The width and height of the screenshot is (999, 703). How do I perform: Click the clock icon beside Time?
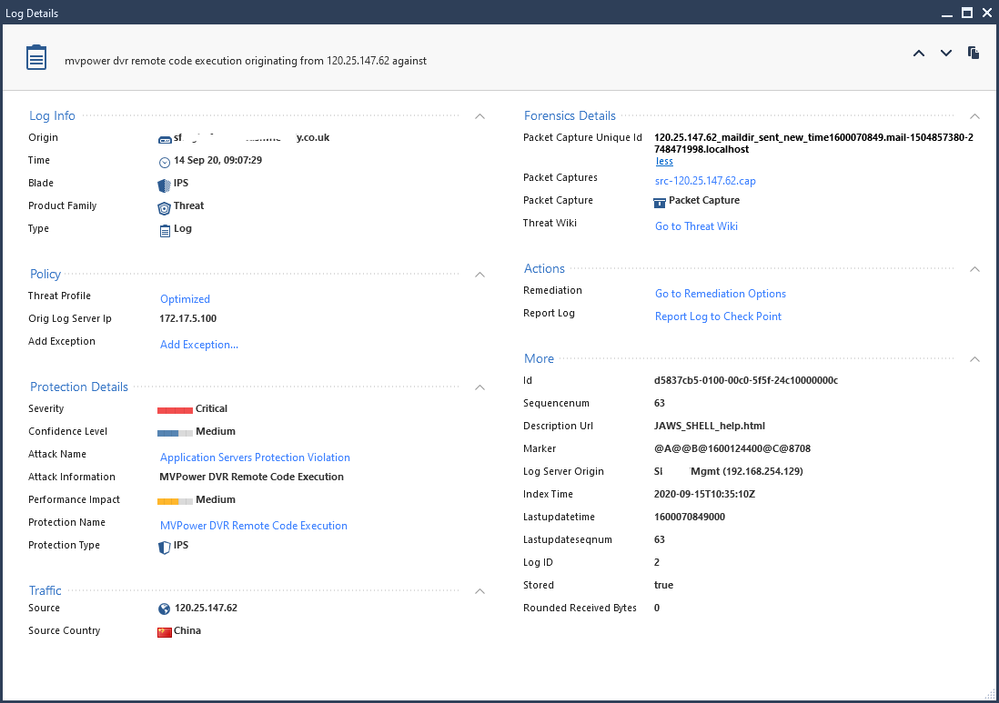[164, 162]
